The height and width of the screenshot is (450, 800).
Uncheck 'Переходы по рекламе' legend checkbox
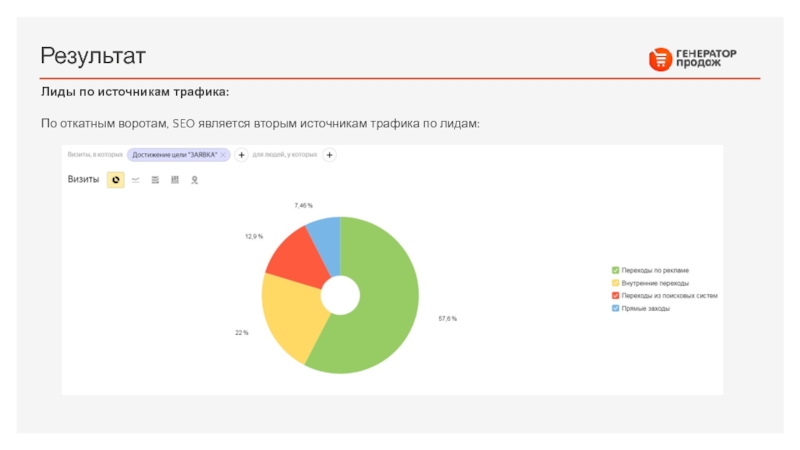(x=616, y=270)
